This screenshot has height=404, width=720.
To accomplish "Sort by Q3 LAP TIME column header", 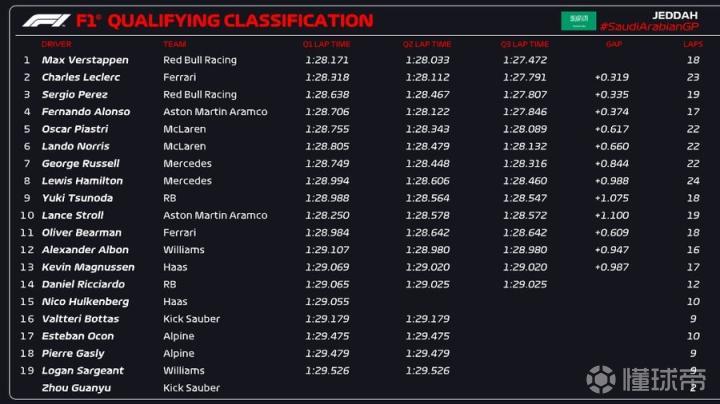I will coord(524,44).
